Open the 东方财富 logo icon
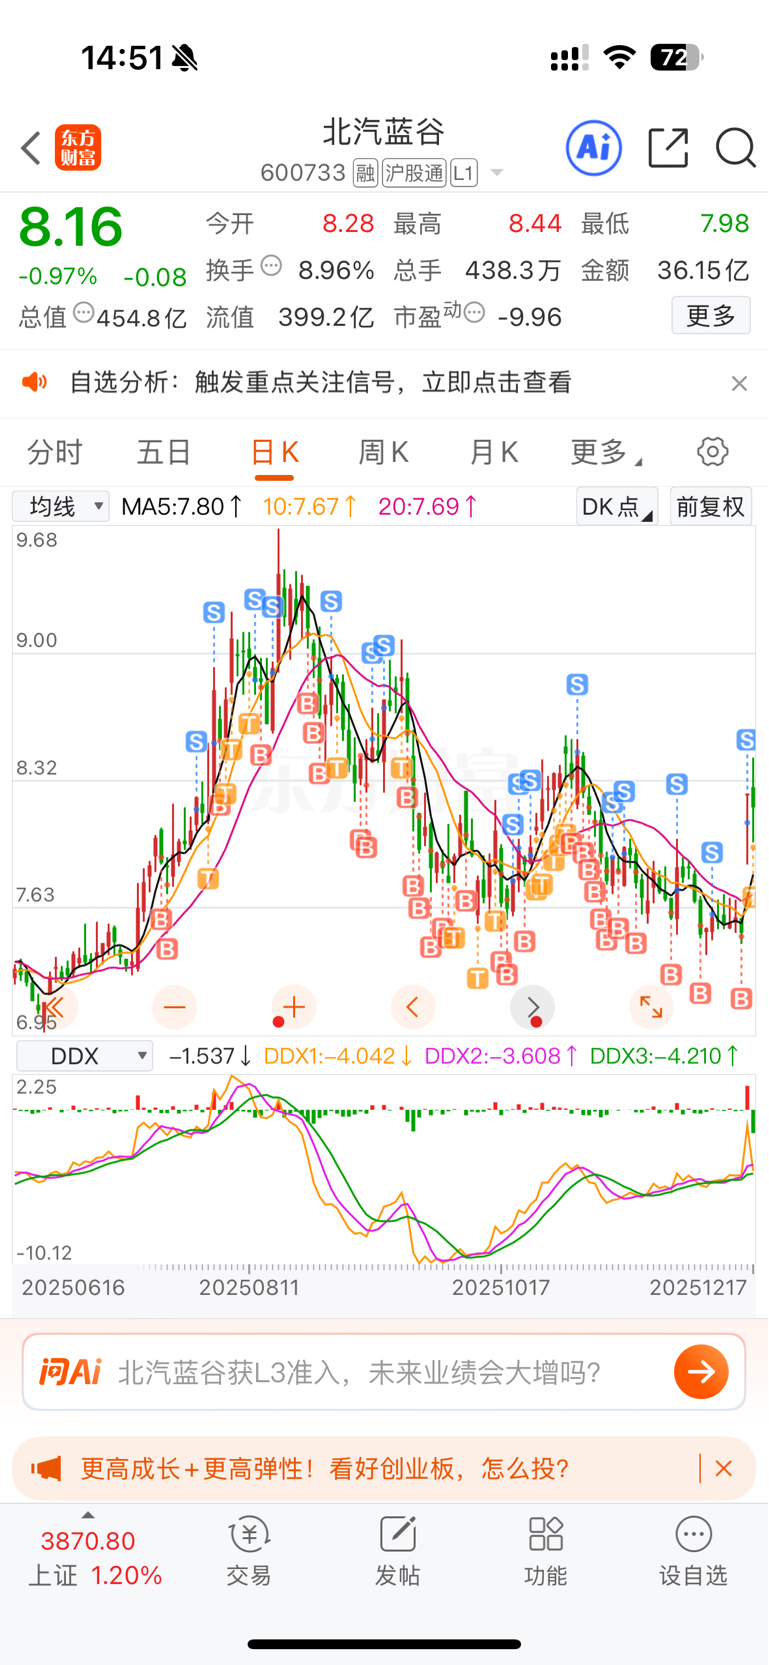This screenshot has height=1665, width=769. click(x=78, y=148)
